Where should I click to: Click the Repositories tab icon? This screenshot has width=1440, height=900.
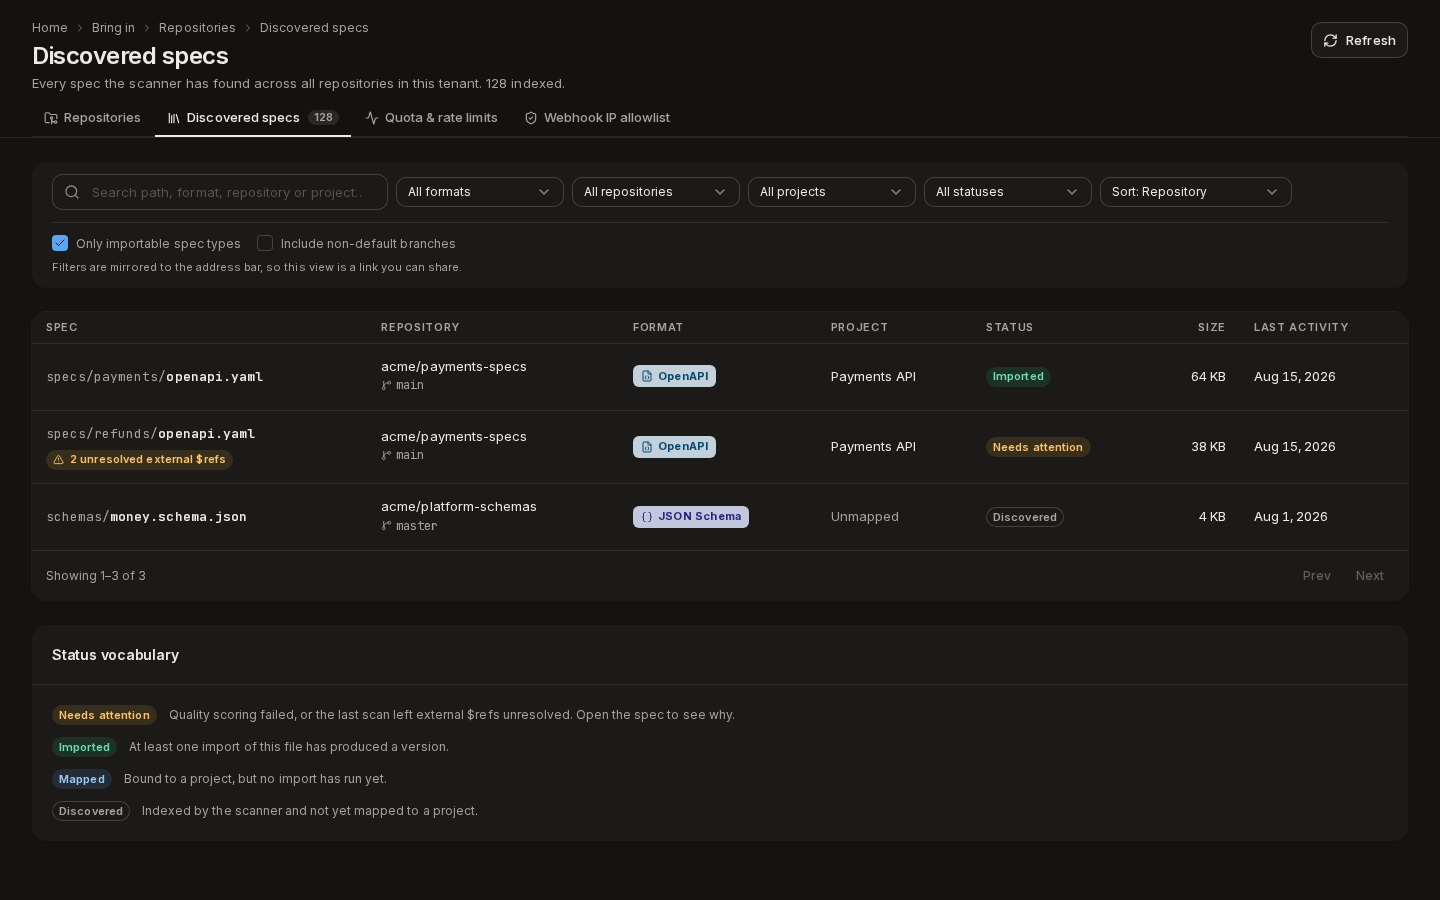[x=51, y=118]
